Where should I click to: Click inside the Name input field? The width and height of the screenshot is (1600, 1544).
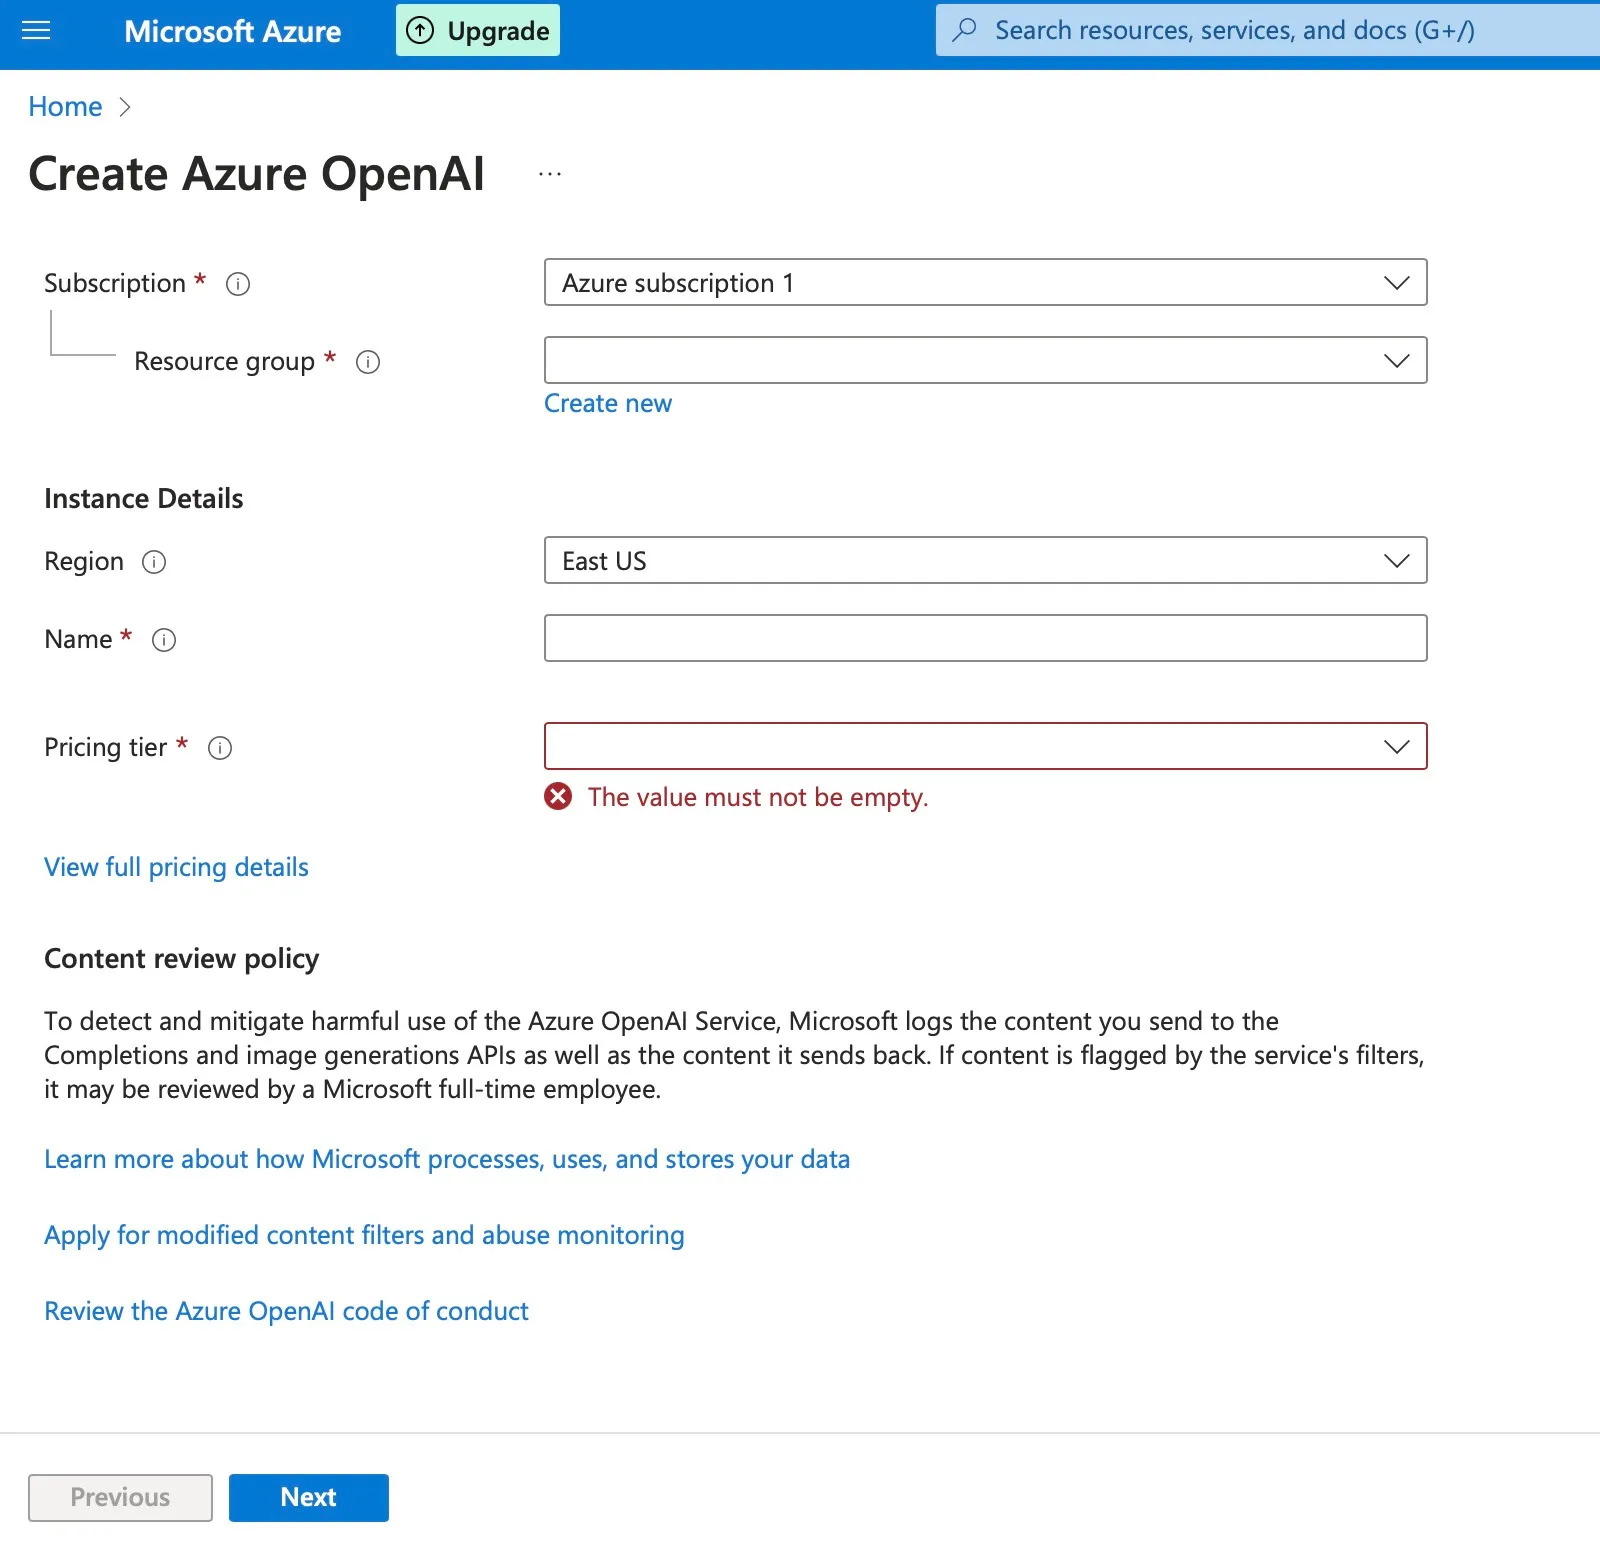pyautogui.click(x=985, y=638)
